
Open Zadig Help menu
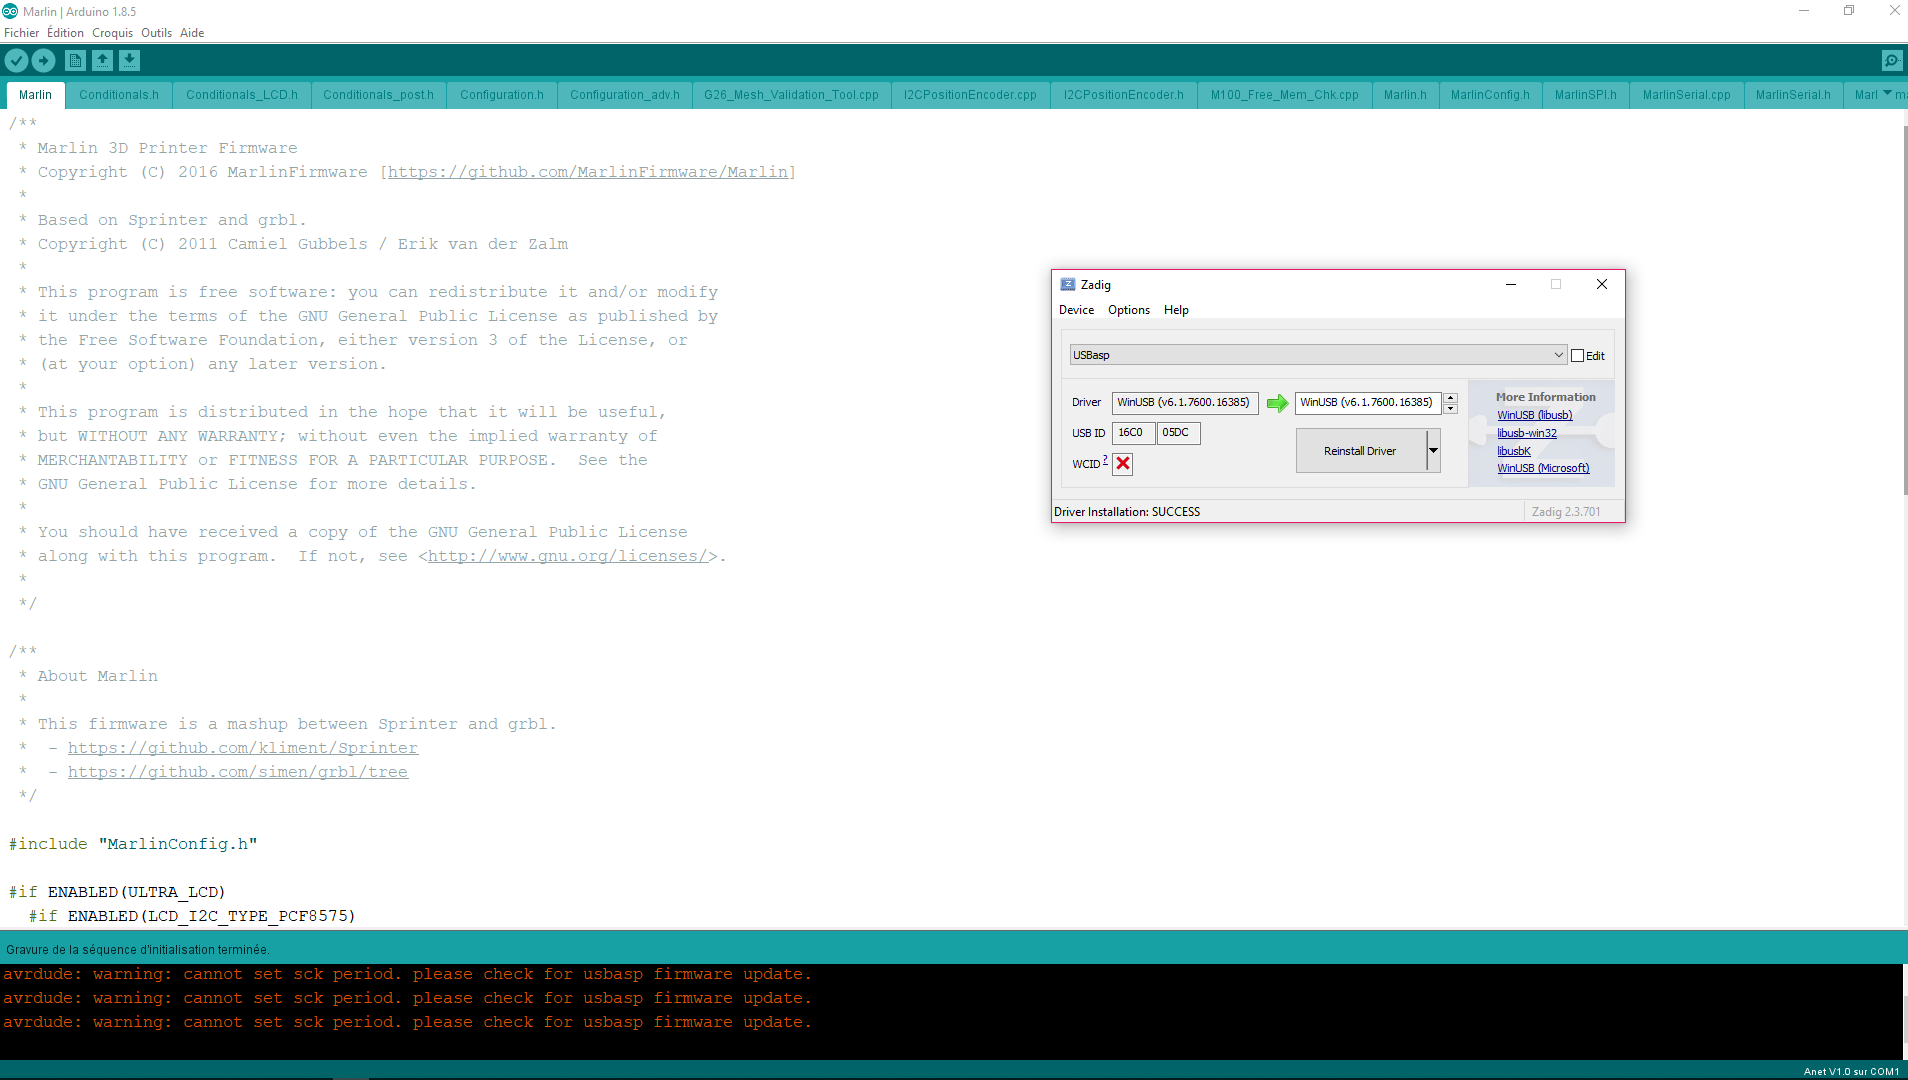click(1176, 310)
